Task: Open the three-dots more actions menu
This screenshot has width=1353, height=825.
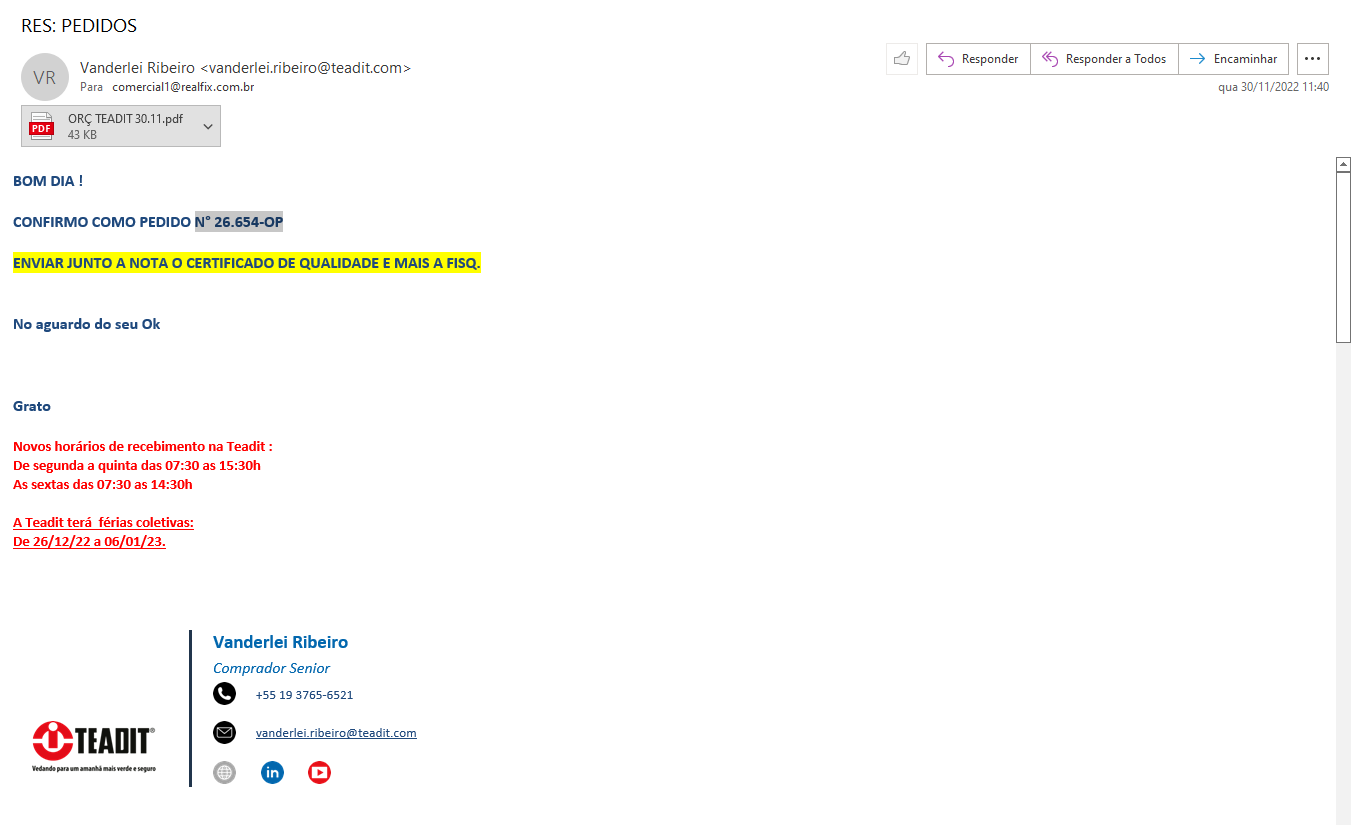Action: [1312, 59]
